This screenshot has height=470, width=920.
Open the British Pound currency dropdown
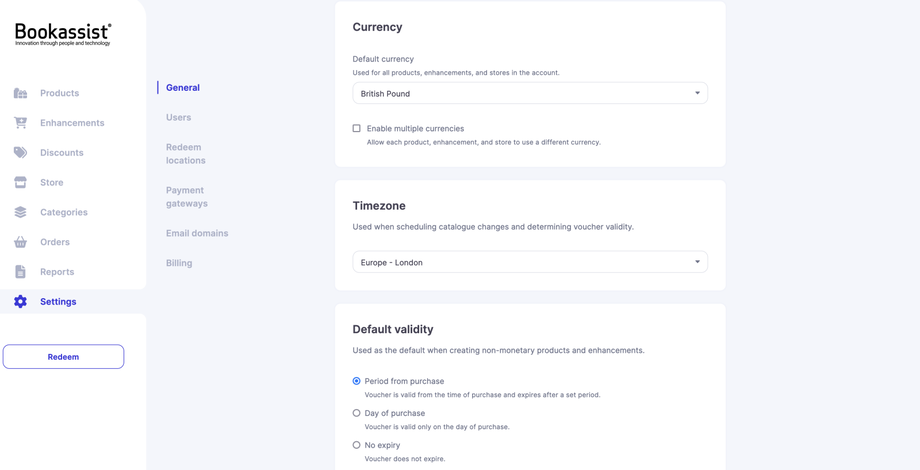click(530, 93)
